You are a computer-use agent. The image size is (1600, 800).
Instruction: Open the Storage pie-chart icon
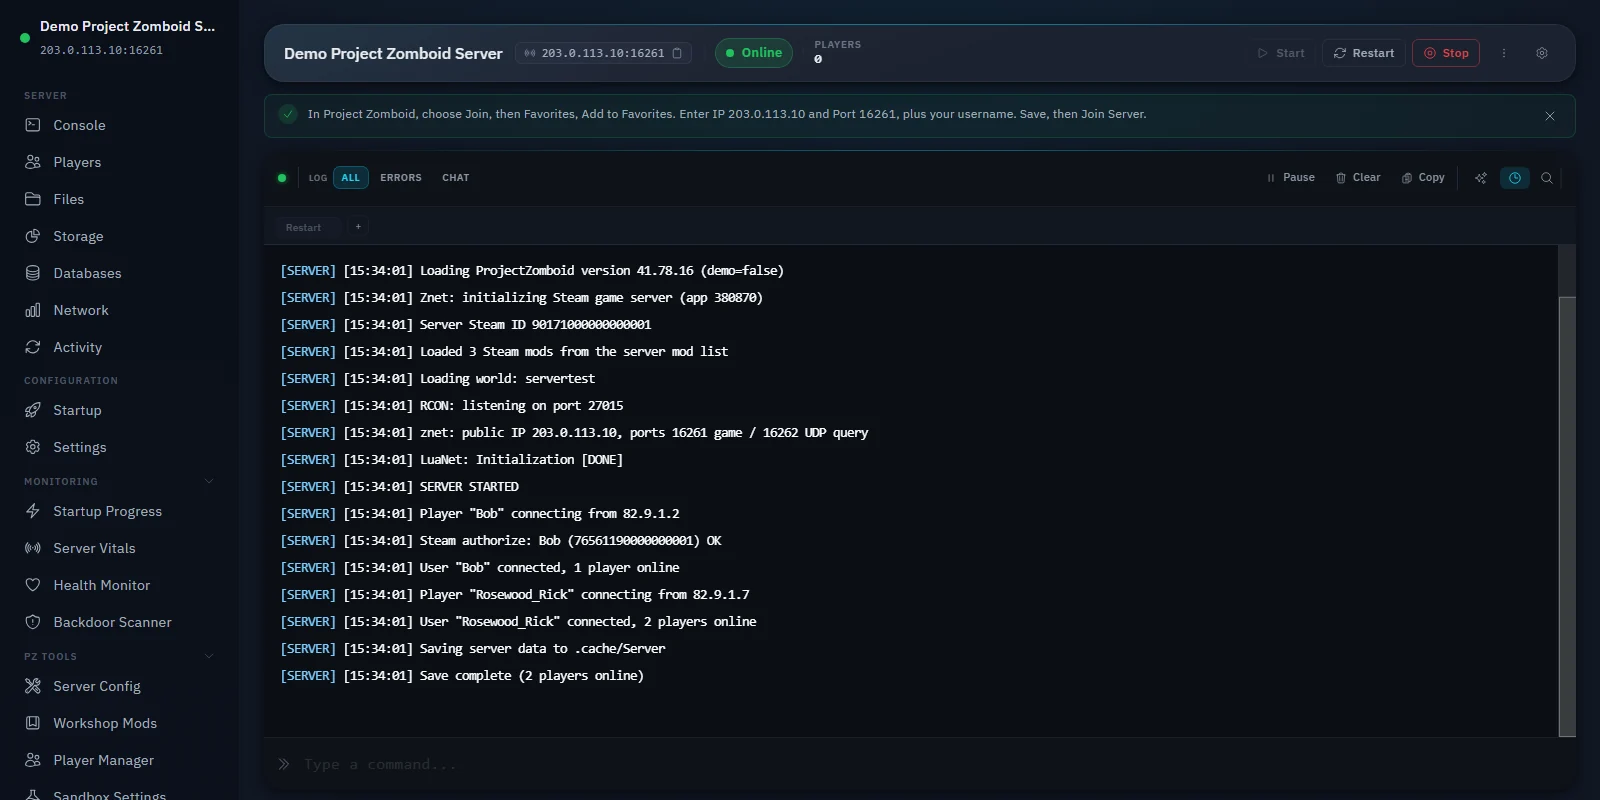(x=33, y=236)
